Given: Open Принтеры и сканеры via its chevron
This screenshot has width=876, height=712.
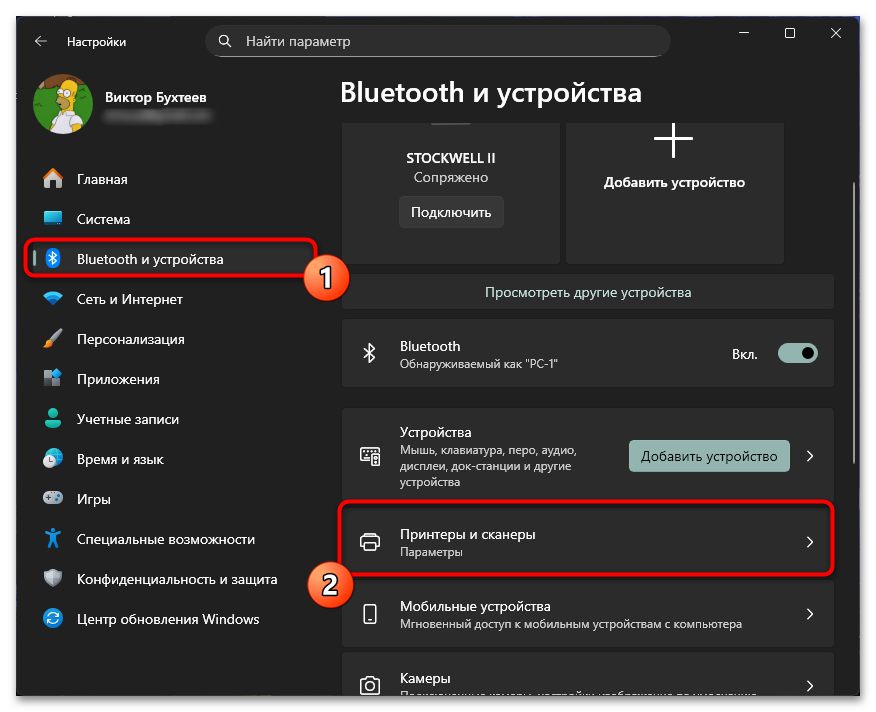Looking at the screenshot, I should (x=810, y=542).
